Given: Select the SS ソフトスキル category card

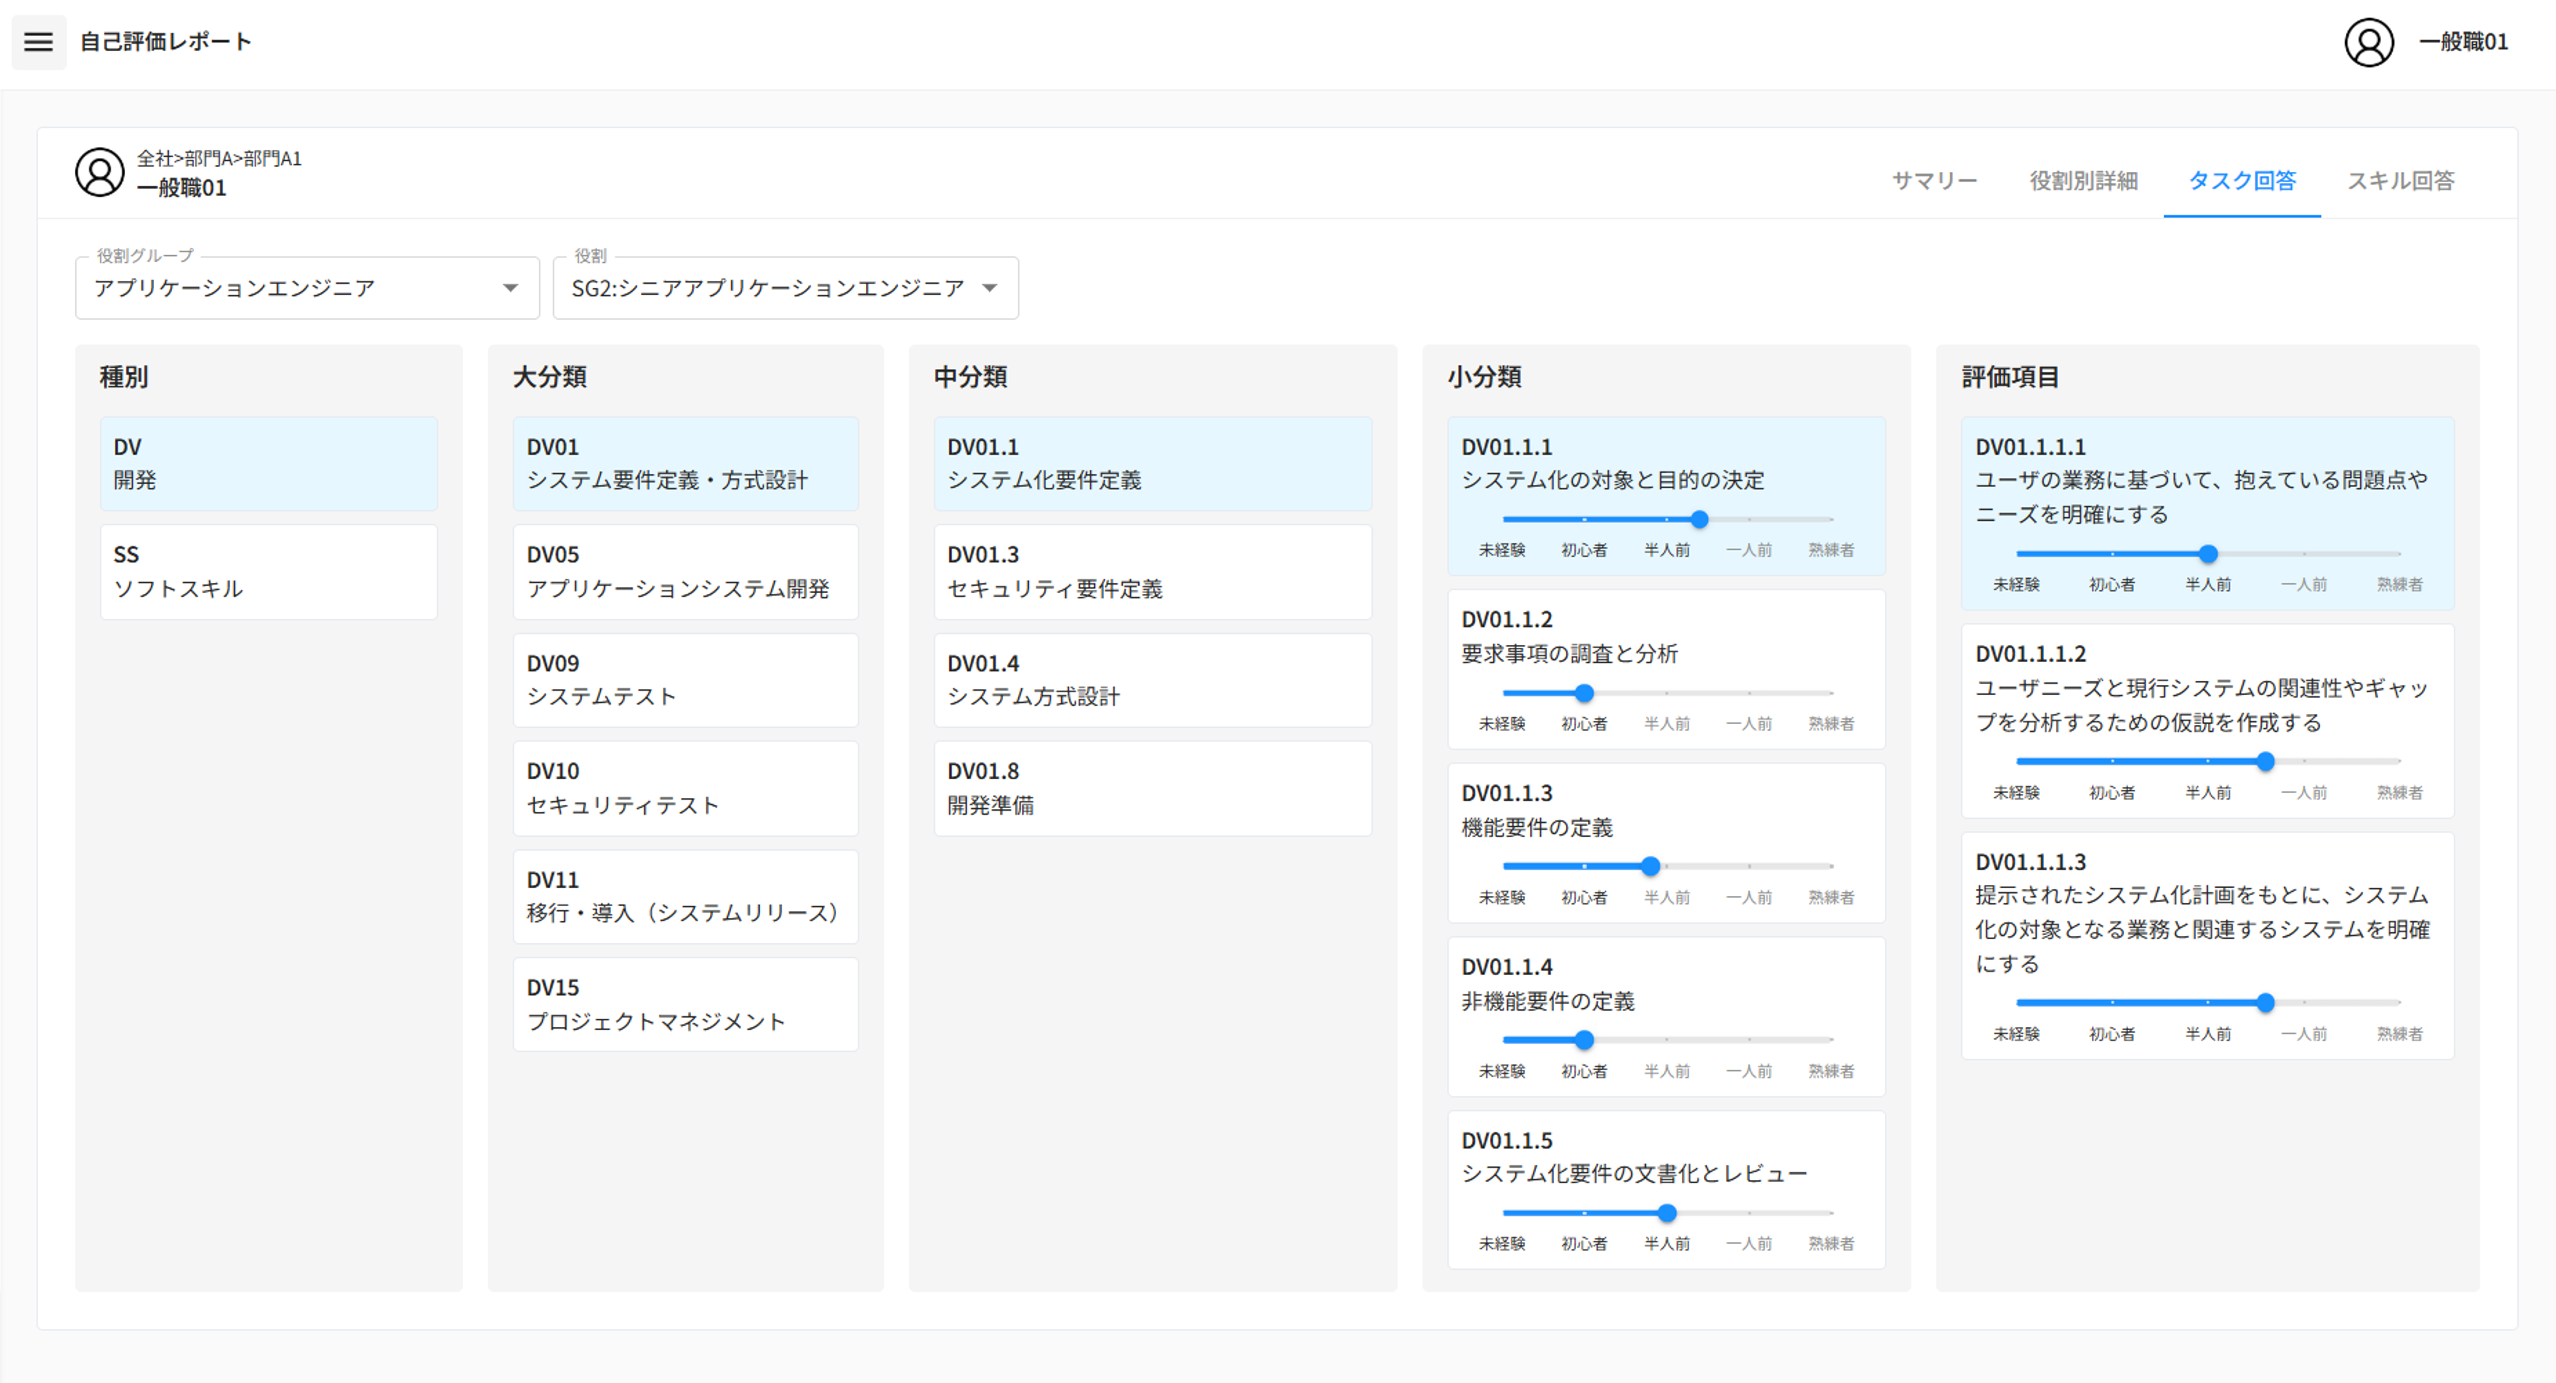Looking at the screenshot, I should pyautogui.click(x=269, y=572).
